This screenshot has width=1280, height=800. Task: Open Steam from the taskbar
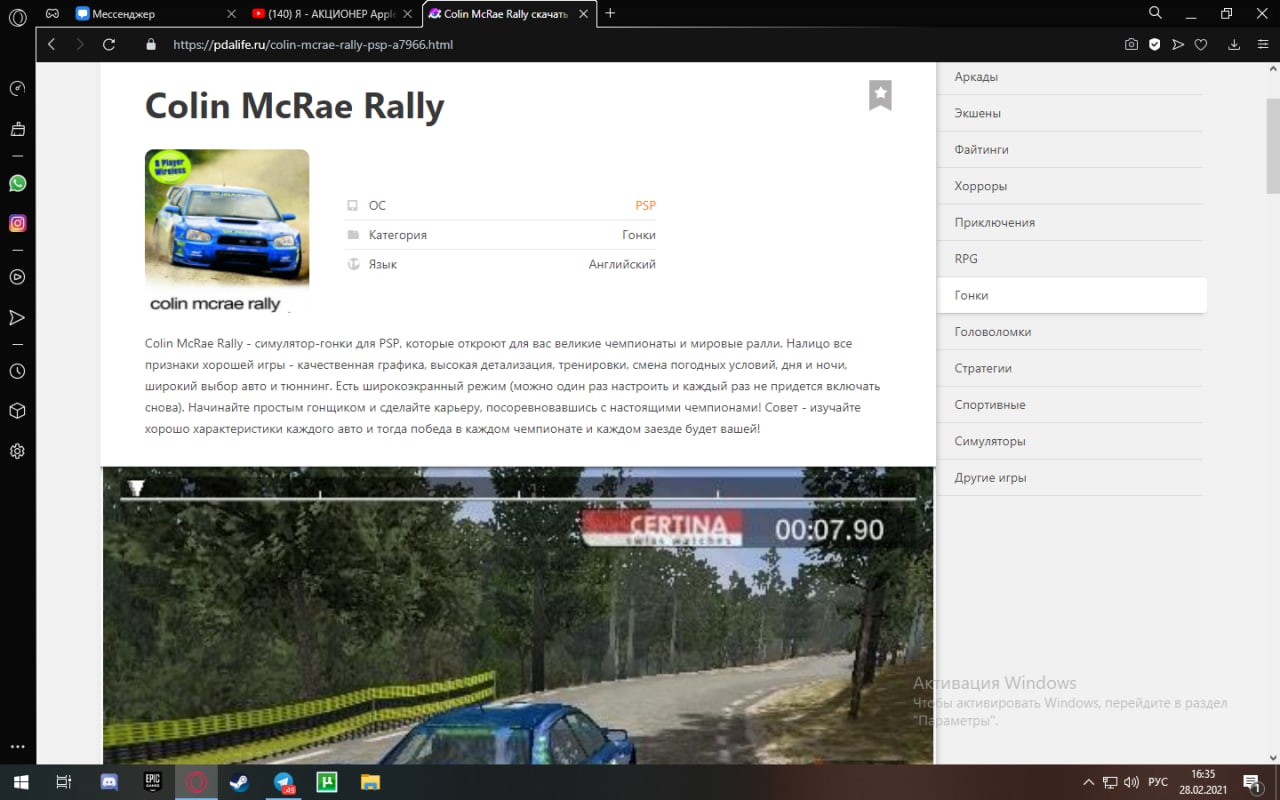(x=240, y=782)
